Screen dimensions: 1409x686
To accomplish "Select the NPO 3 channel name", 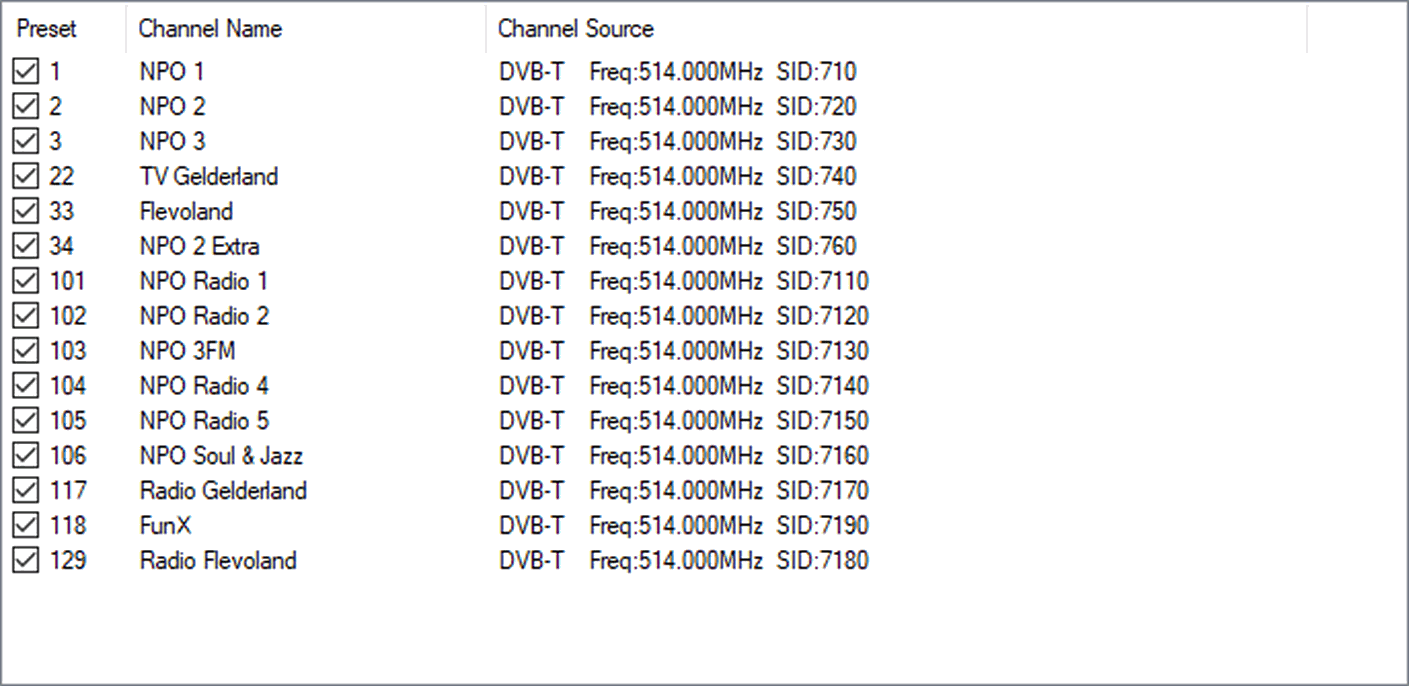I will [x=172, y=142].
